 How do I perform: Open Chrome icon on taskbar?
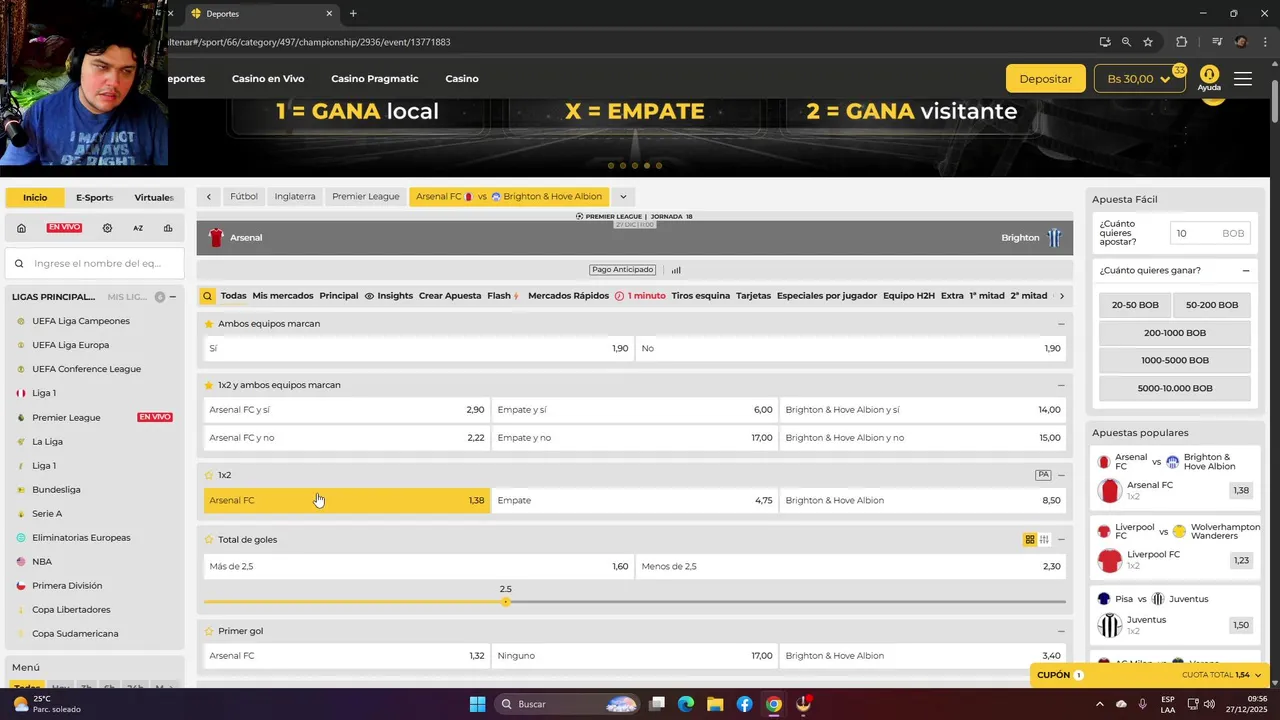[773, 704]
